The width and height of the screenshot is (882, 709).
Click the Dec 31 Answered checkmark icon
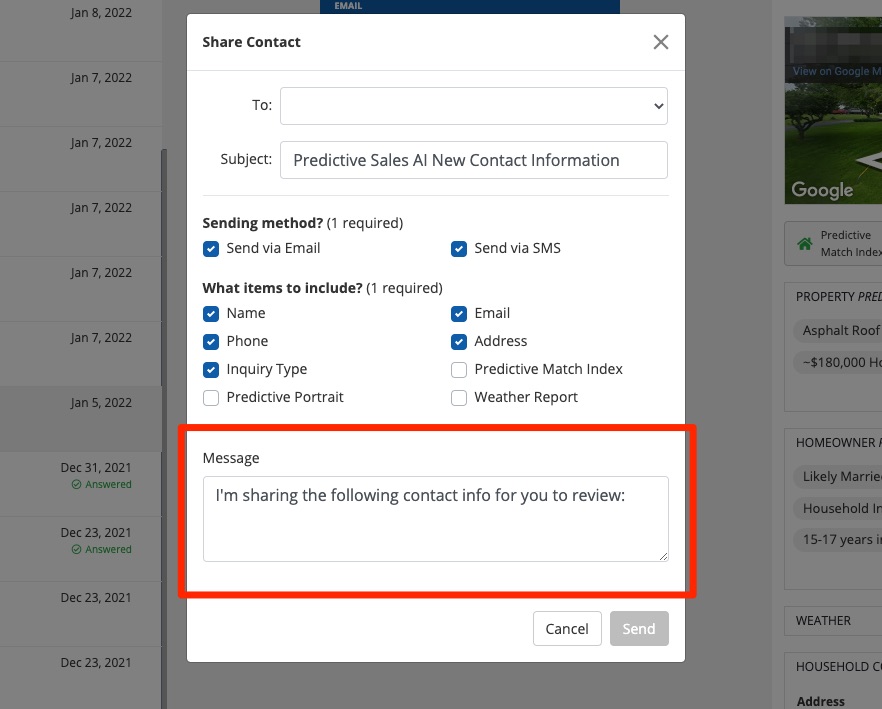pyautogui.click(x=76, y=485)
